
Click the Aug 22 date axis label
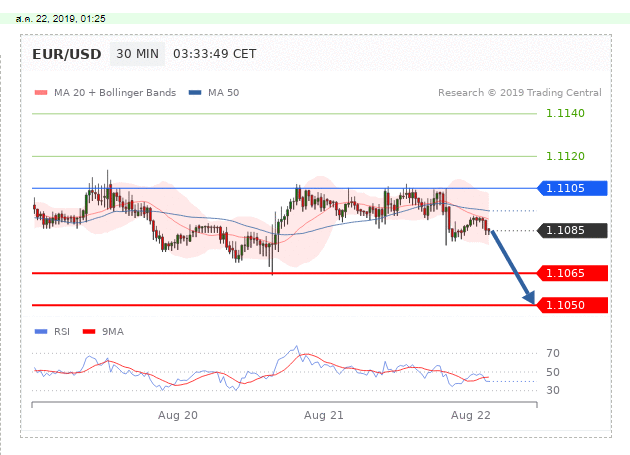pyautogui.click(x=471, y=415)
